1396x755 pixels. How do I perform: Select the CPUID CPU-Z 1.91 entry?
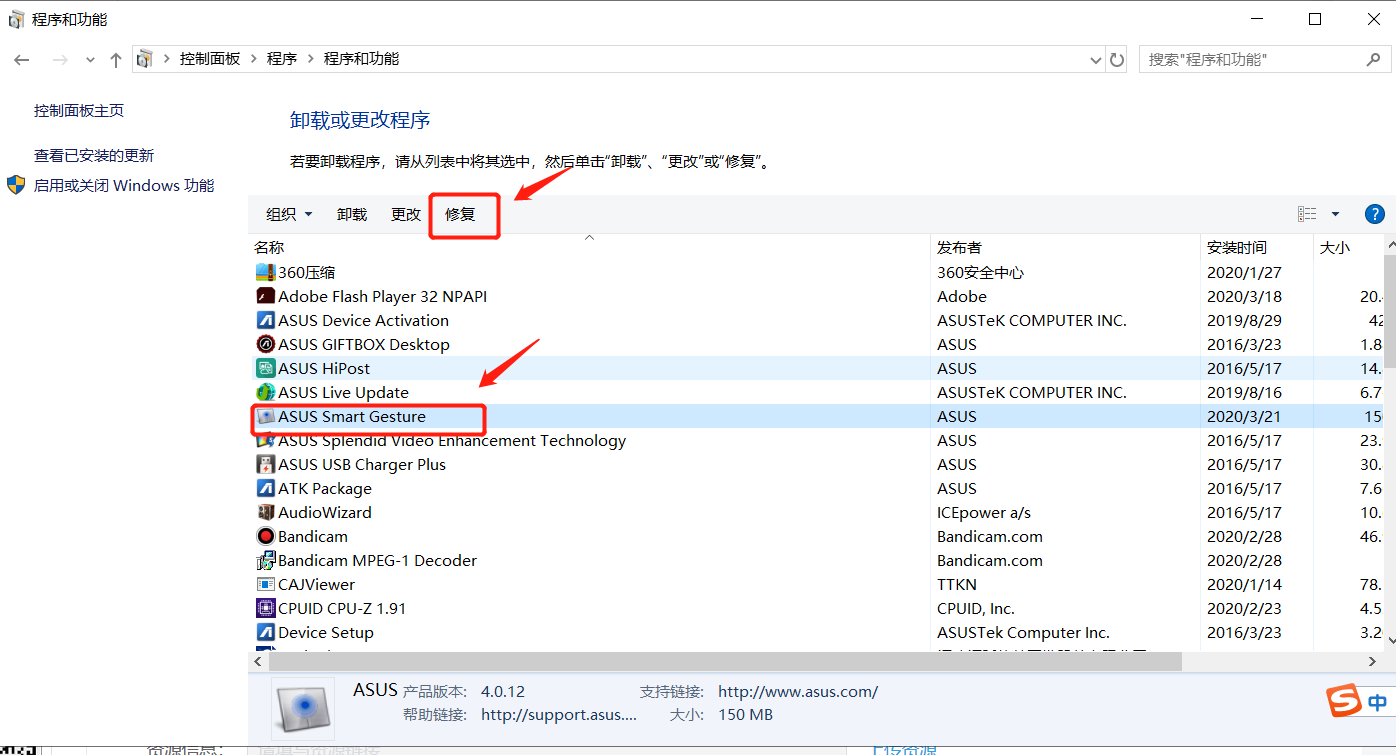[x=342, y=608]
